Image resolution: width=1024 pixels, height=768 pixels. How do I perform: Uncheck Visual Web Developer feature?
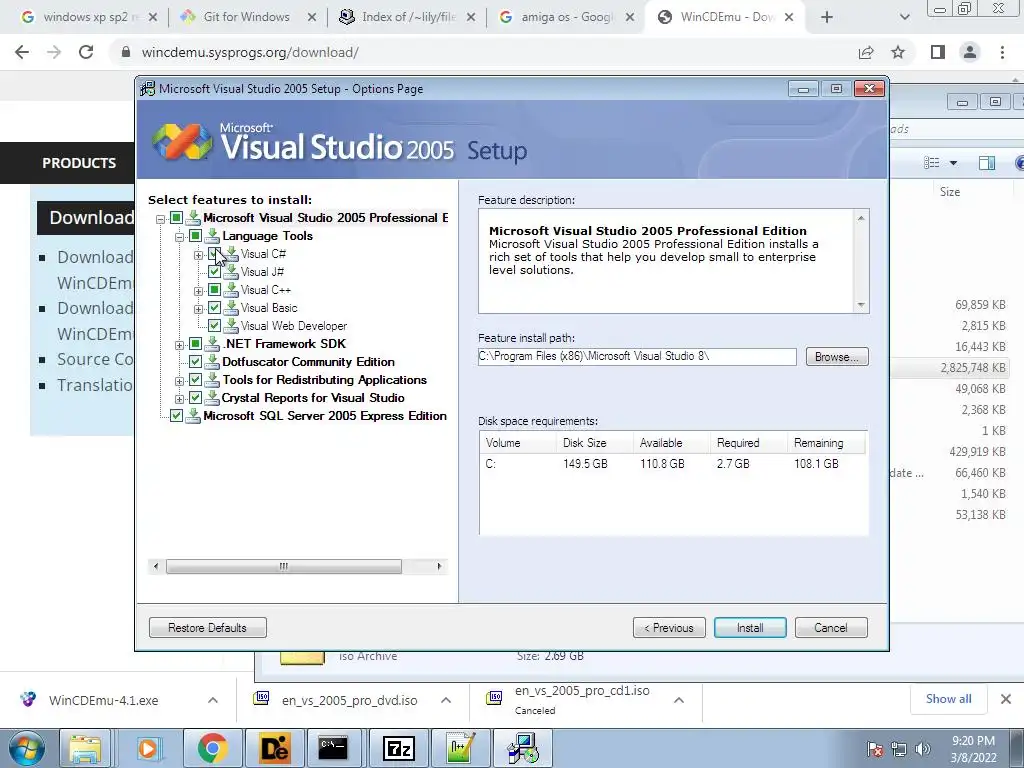pos(214,326)
